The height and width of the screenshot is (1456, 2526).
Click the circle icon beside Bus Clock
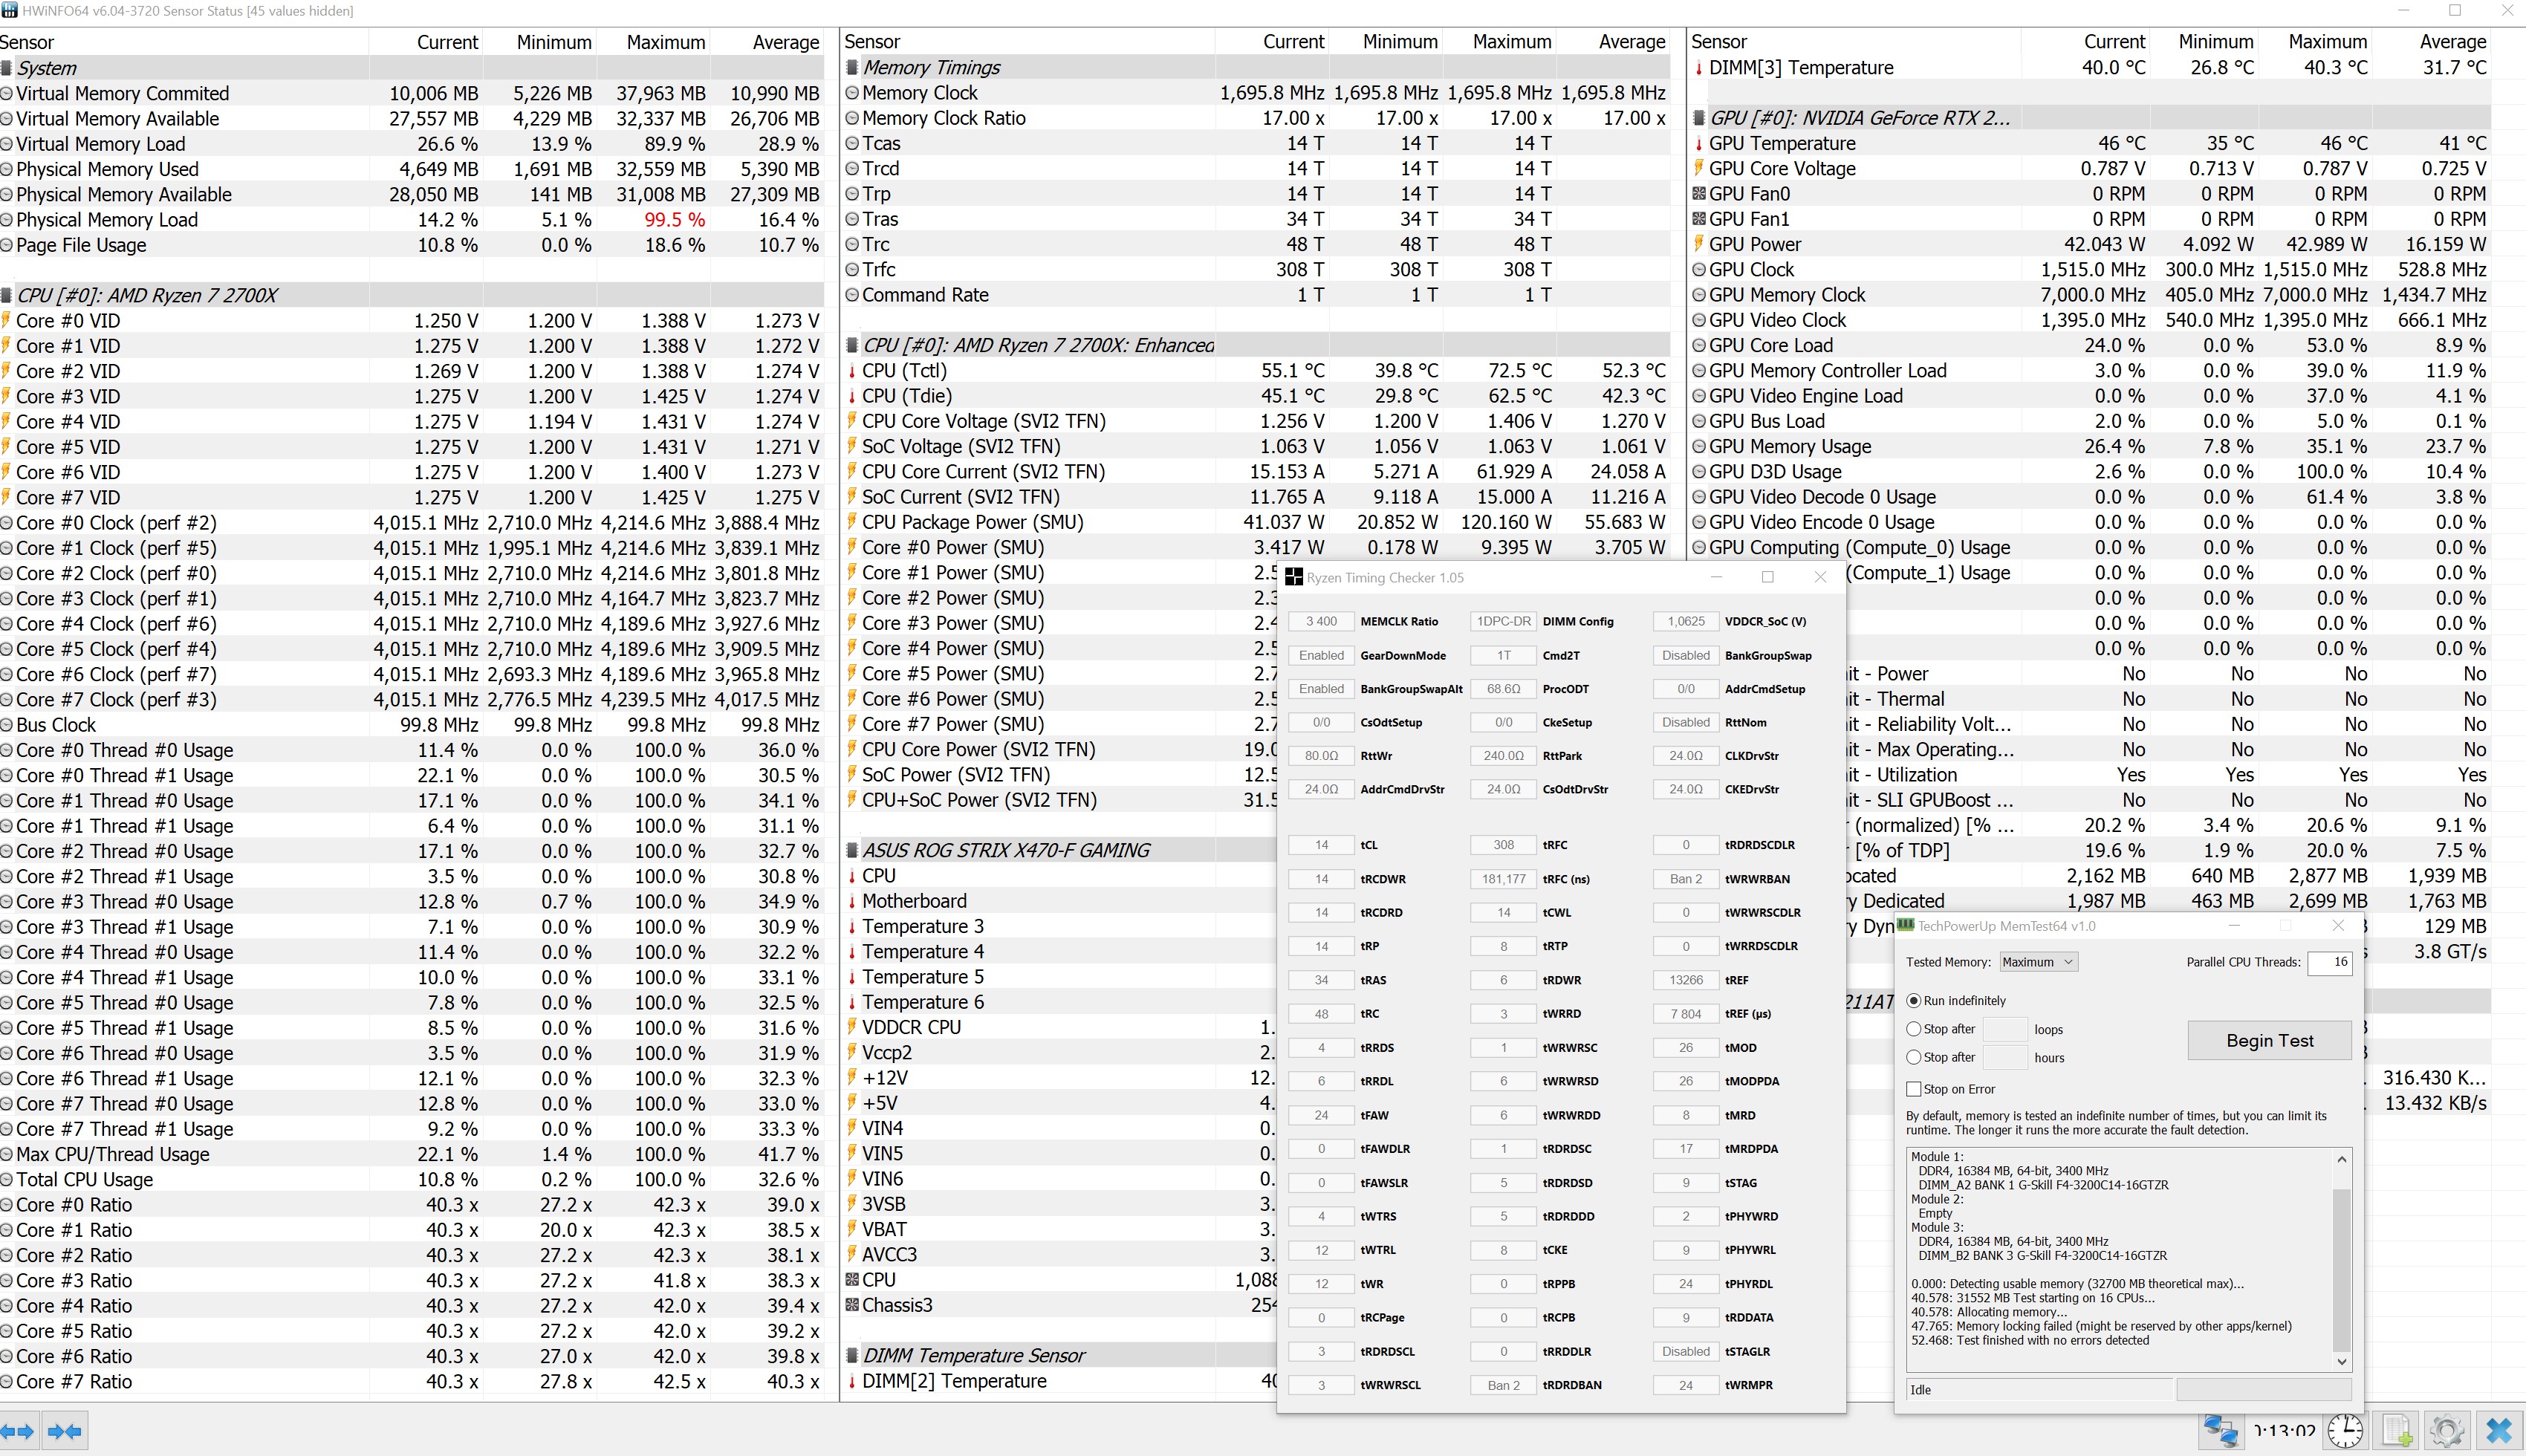coord(6,725)
